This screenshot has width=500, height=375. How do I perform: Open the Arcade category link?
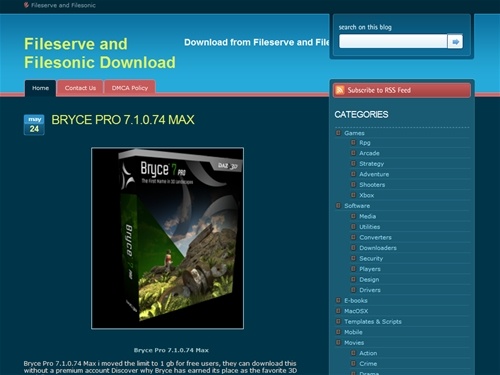pyautogui.click(x=369, y=153)
